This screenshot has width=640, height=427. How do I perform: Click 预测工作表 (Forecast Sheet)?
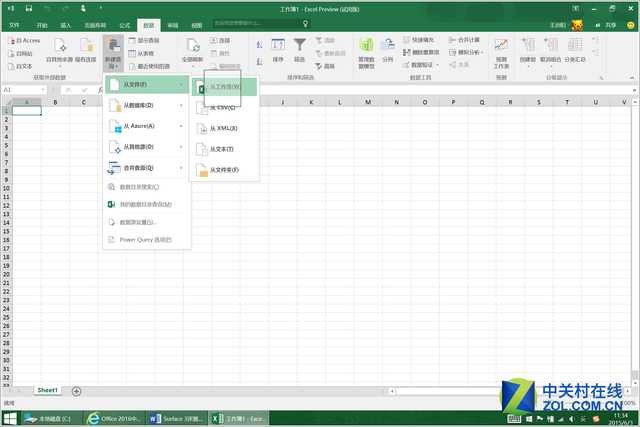pyautogui.click(x=501, y=53)
